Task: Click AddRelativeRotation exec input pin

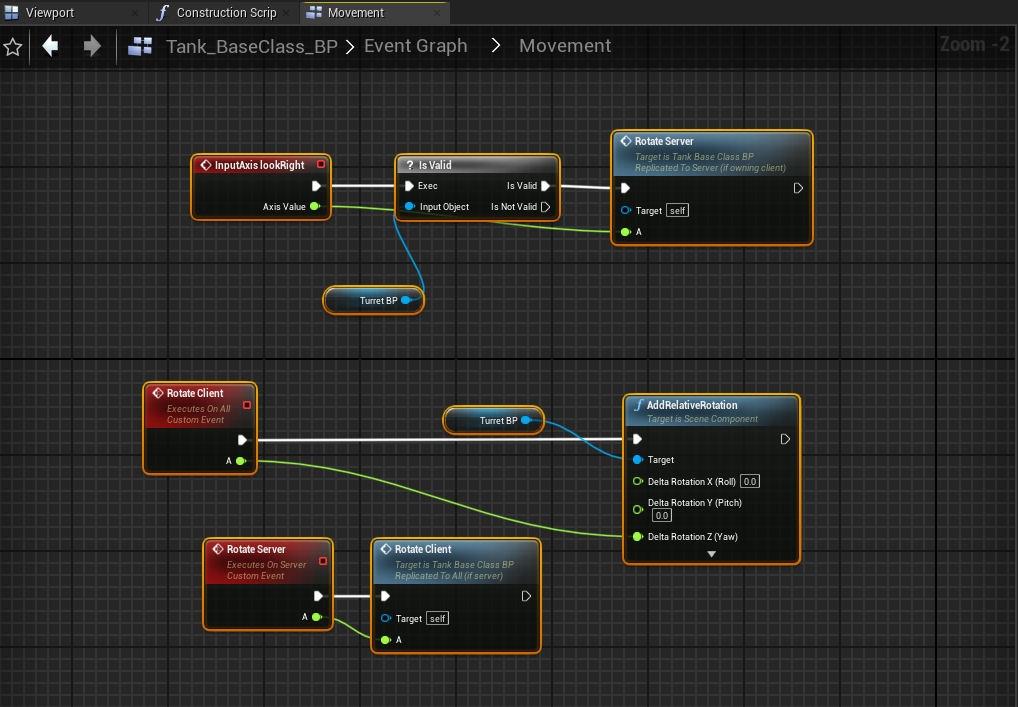Action: pyautogui.click(x=637, y=440)
